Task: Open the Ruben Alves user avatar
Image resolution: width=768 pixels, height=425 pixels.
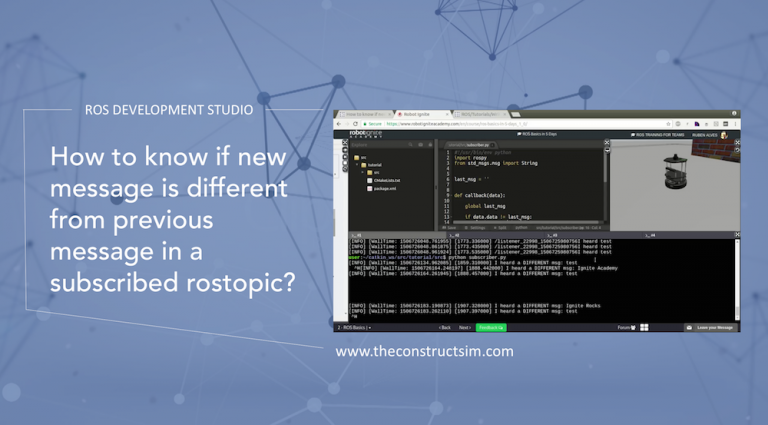Action: click(x=724, y=135)
